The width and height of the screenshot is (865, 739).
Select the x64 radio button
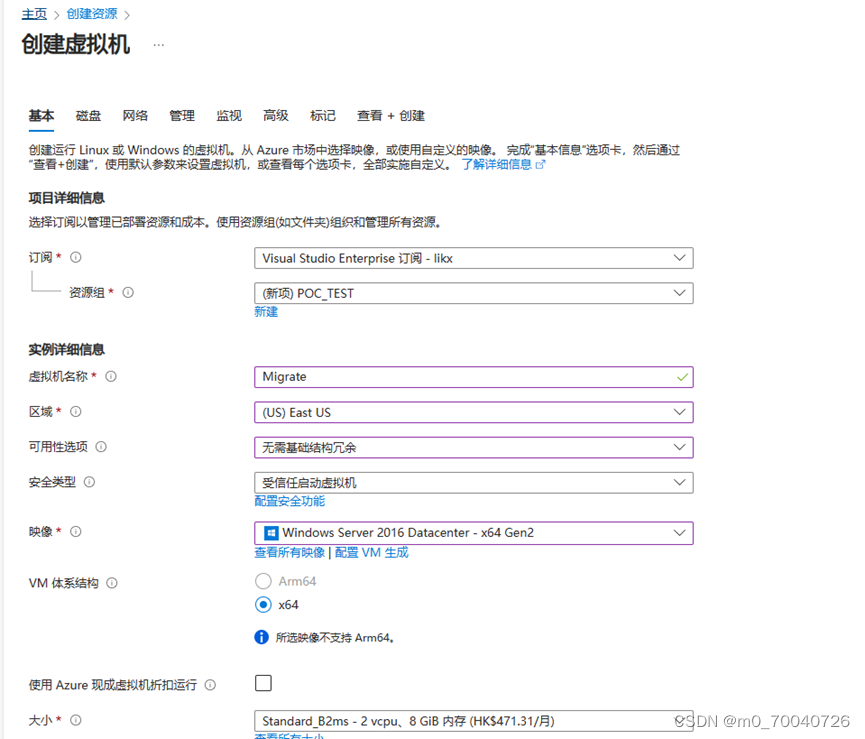(x=263, y=605)
